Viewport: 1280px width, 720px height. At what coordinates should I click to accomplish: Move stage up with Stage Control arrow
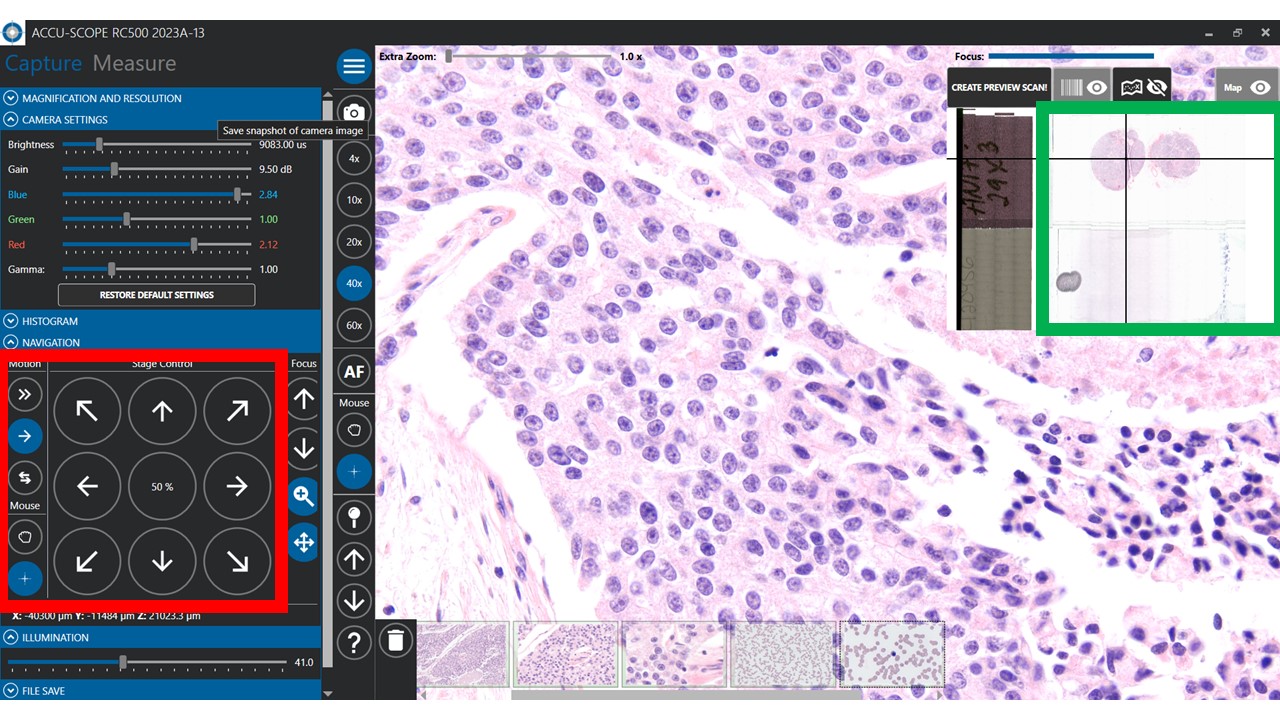click(162, 410)
